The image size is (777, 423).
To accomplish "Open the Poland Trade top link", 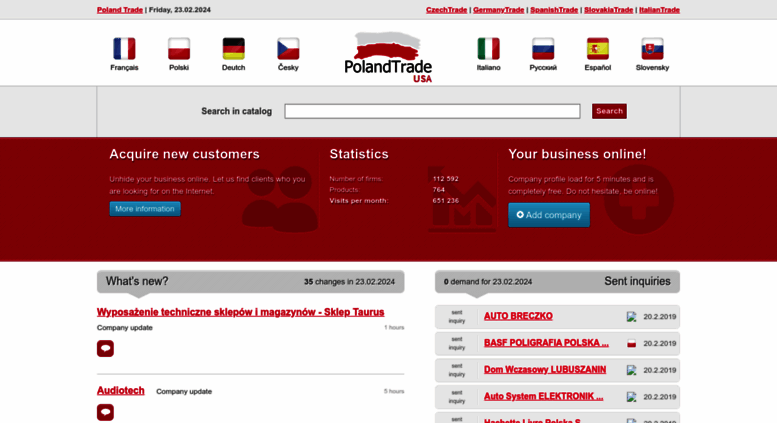I will click(120, 10).
